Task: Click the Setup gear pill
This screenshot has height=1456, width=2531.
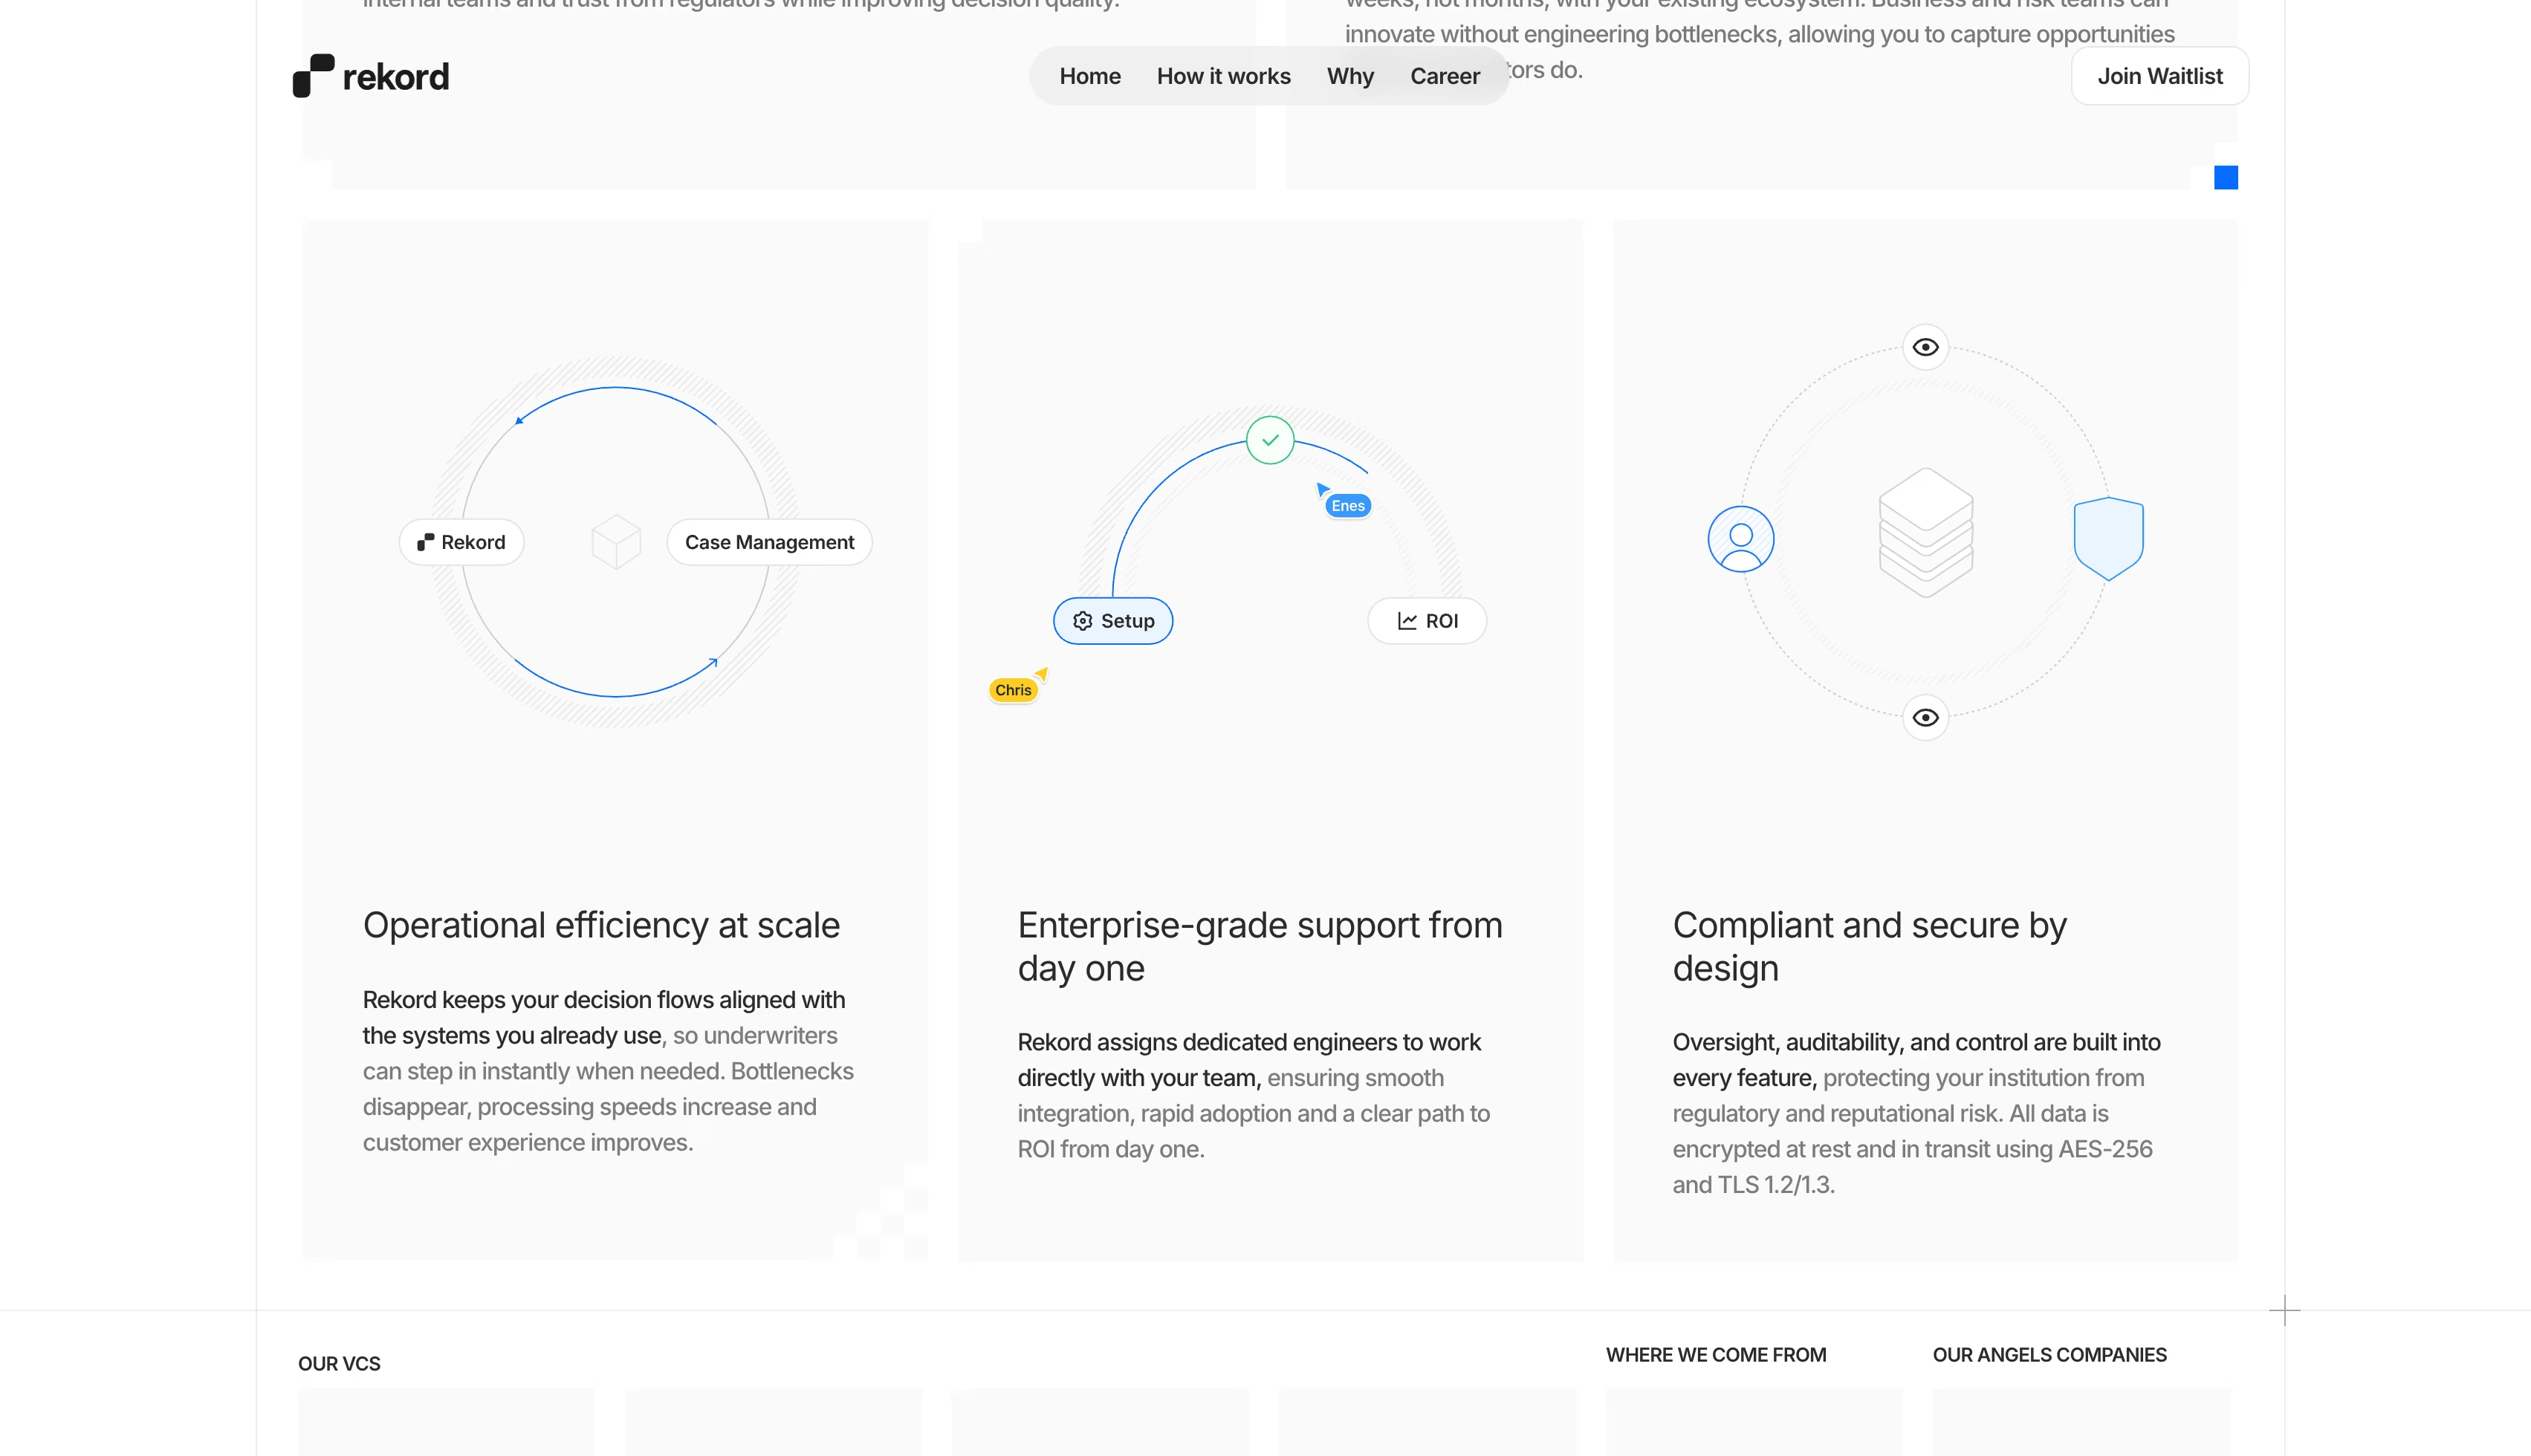Action: (1113, 621)
